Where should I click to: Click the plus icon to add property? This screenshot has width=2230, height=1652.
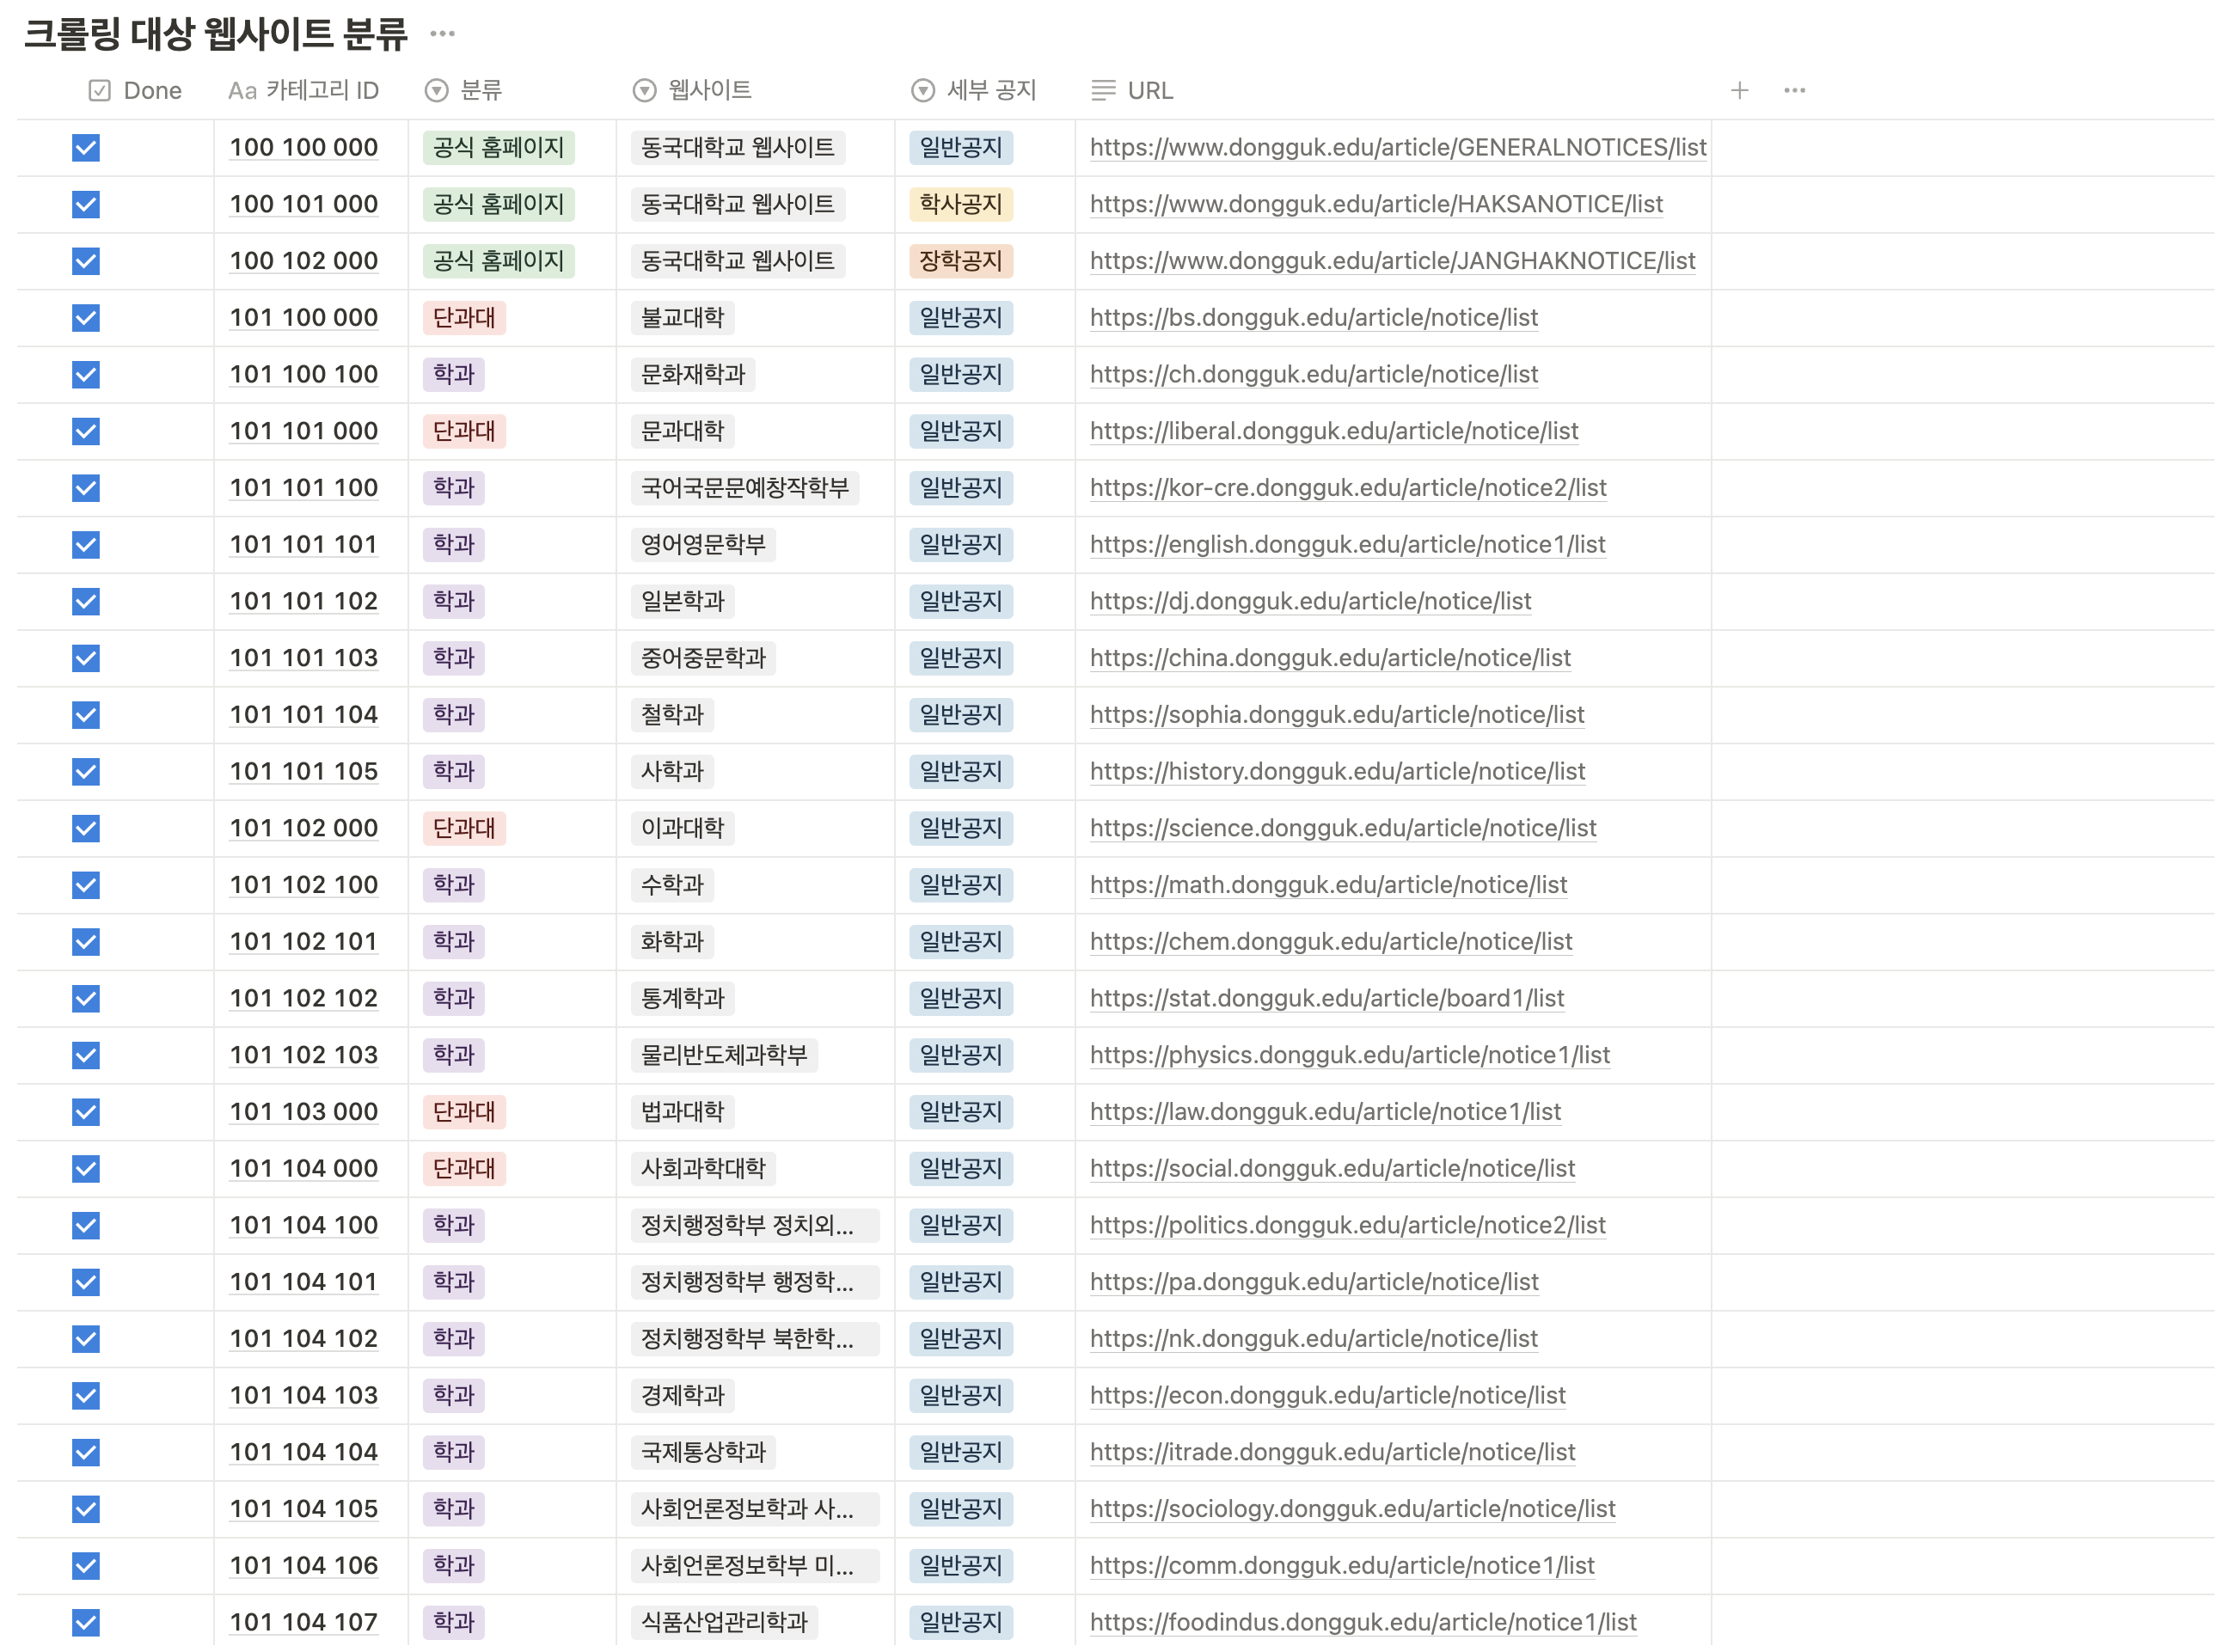tap(1739, 91)
